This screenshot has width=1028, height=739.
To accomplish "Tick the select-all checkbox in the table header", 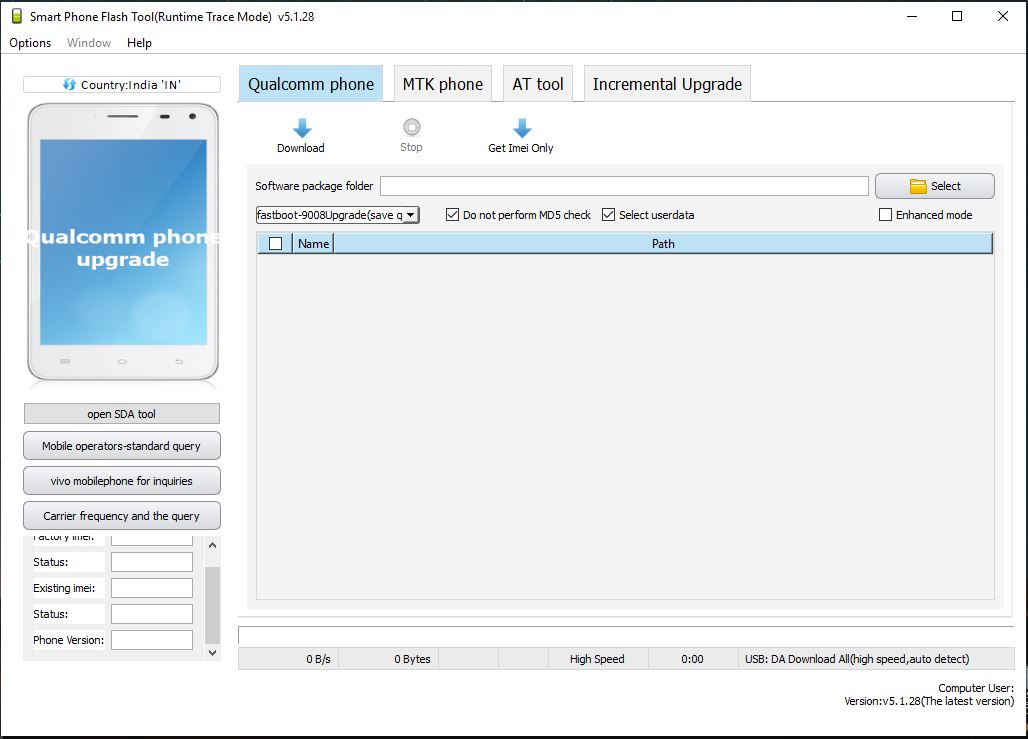I will coord(276,244).
